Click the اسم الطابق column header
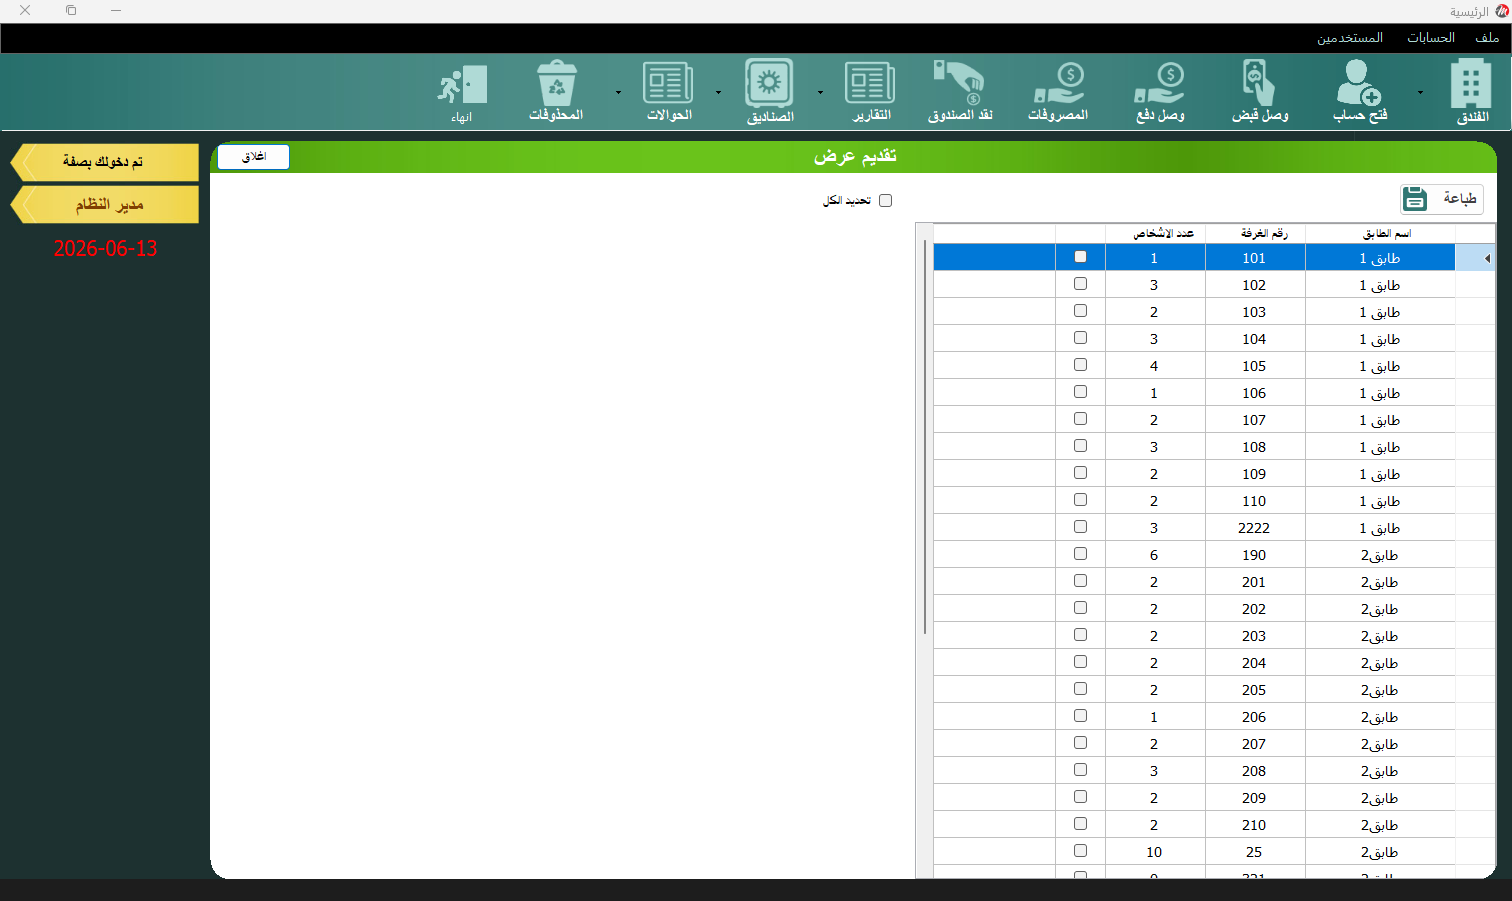 tap(1380, 234)
